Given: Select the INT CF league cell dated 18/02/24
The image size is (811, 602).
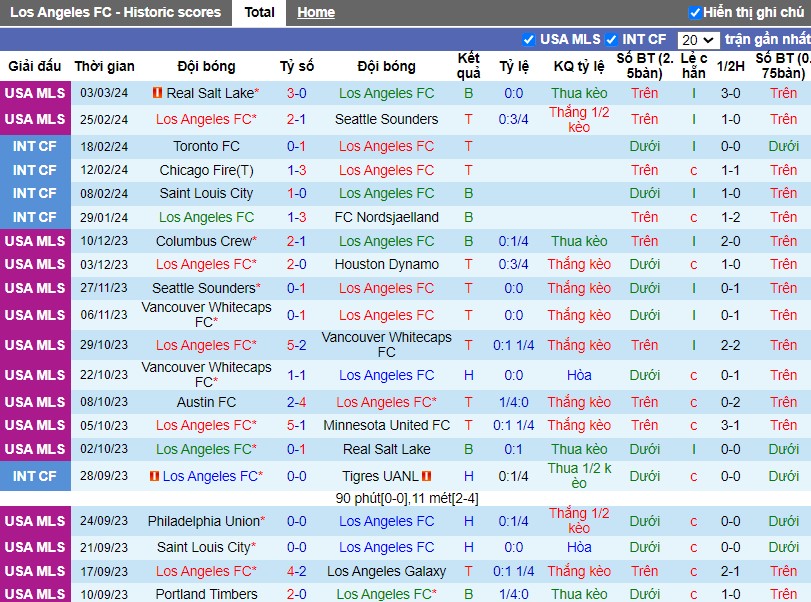Looking at the screenshot, I should (x=35, y=146).
